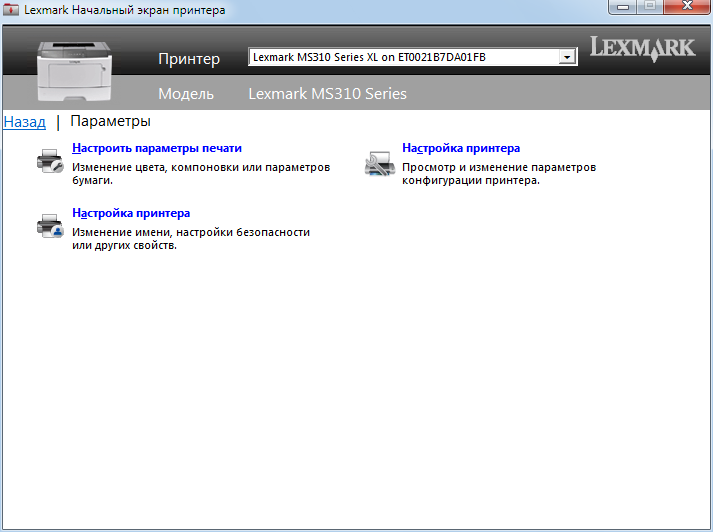
Task: Minimize the Lexmark window
Action: [623, 7]
